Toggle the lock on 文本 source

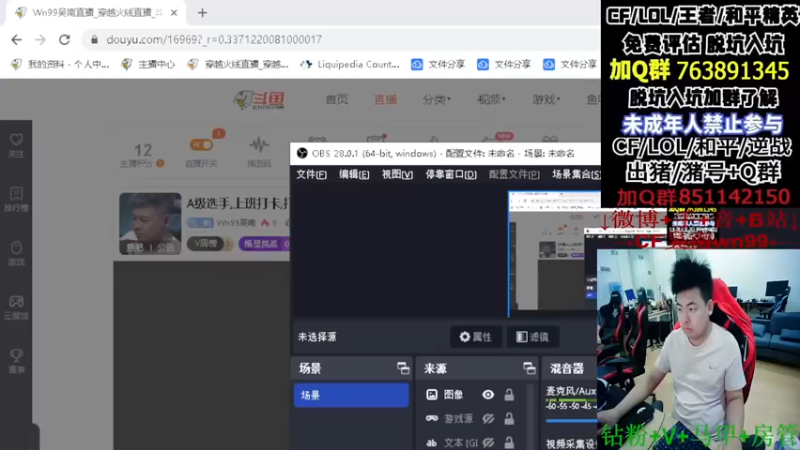[509, 442]
